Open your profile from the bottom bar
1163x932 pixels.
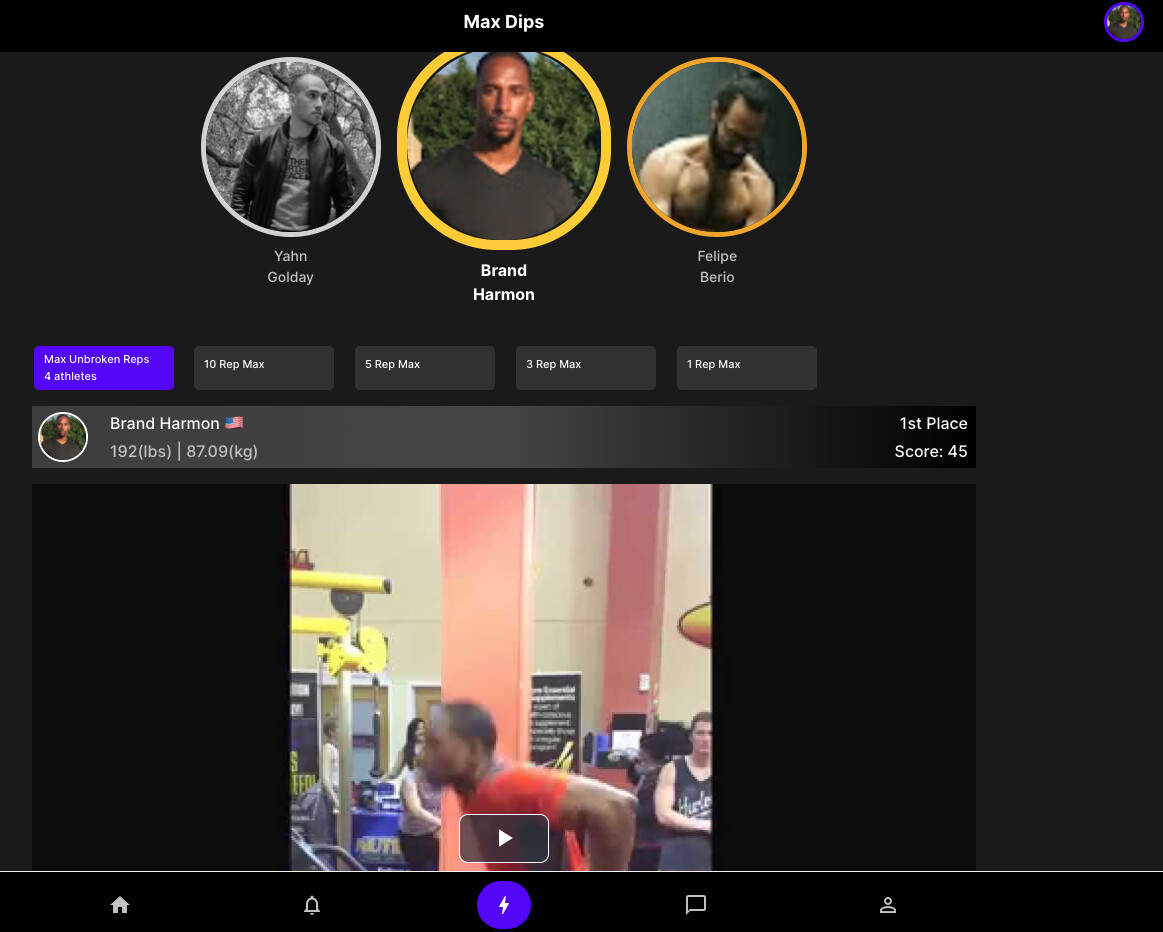click(x=888, y=904)
